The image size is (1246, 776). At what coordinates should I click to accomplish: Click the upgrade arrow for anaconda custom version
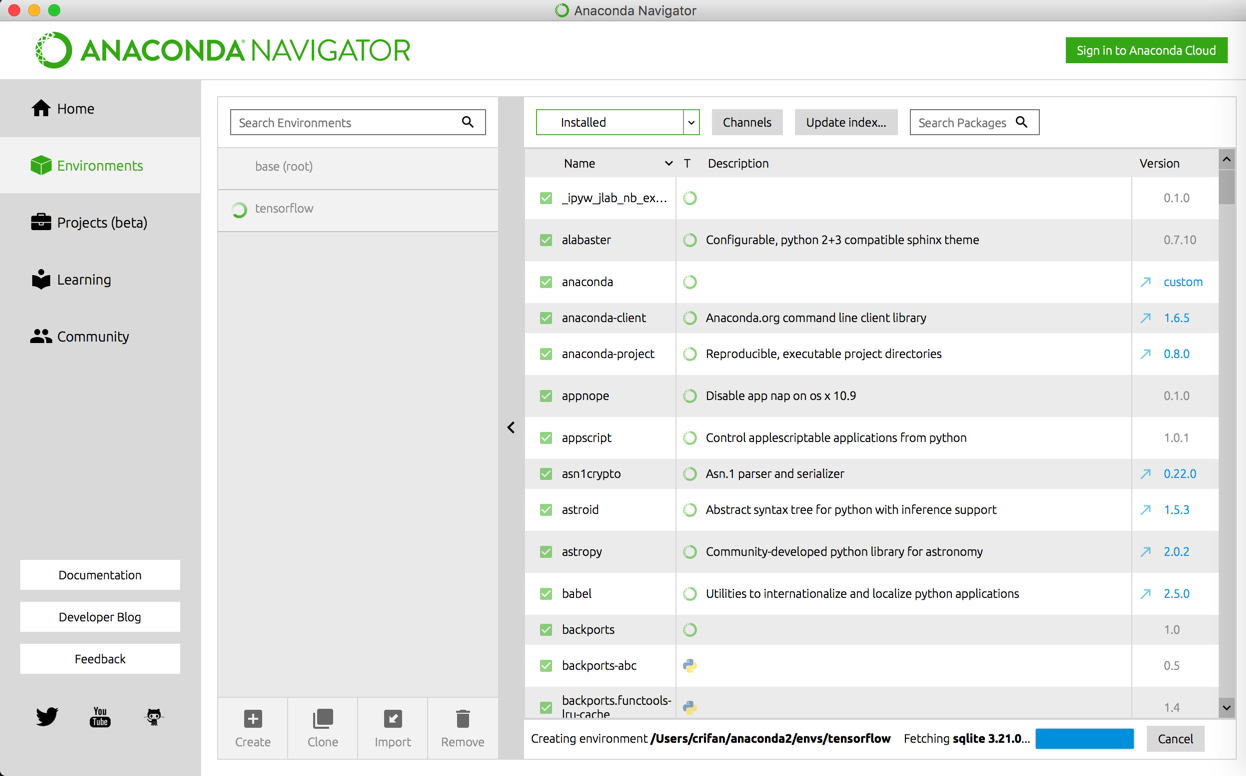(1146, 282)
